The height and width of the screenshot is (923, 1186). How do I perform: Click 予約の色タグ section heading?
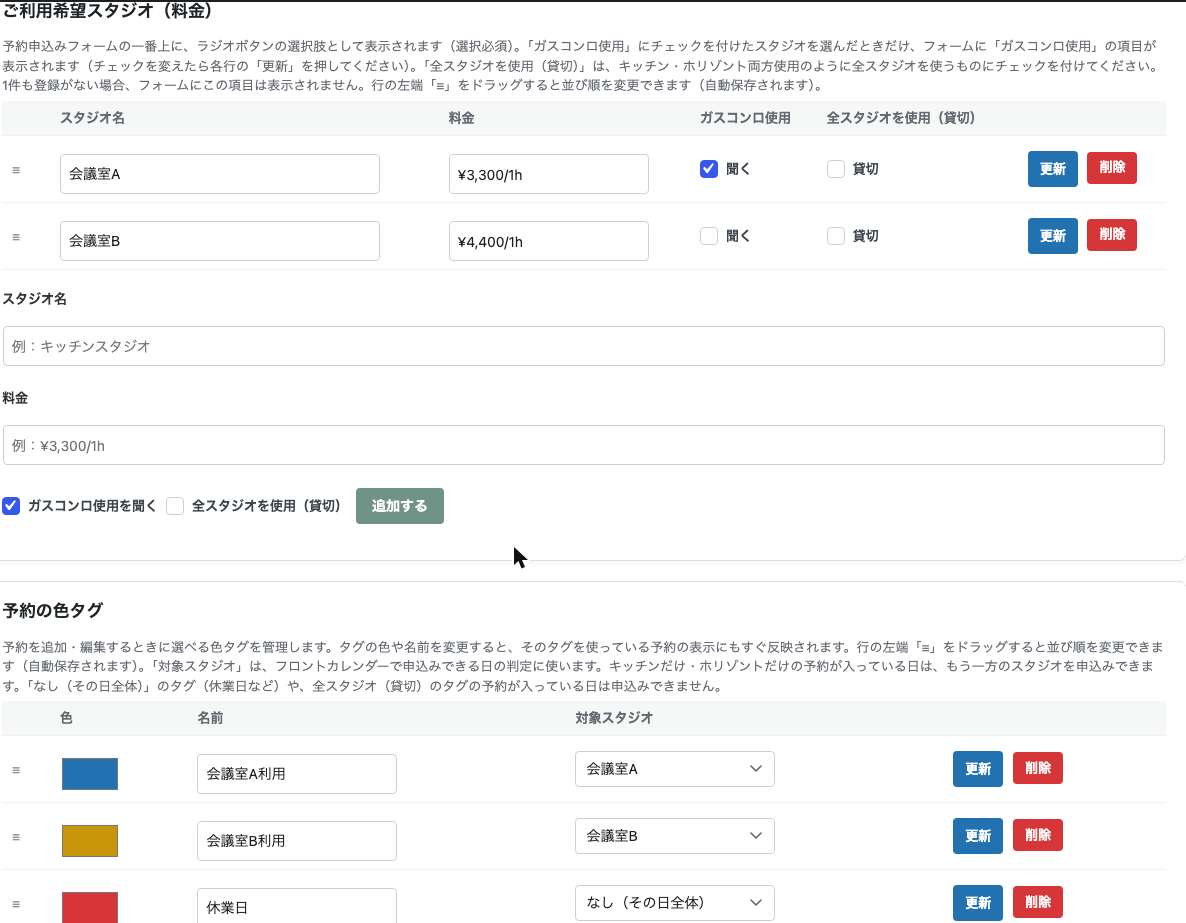click(53, 610)
